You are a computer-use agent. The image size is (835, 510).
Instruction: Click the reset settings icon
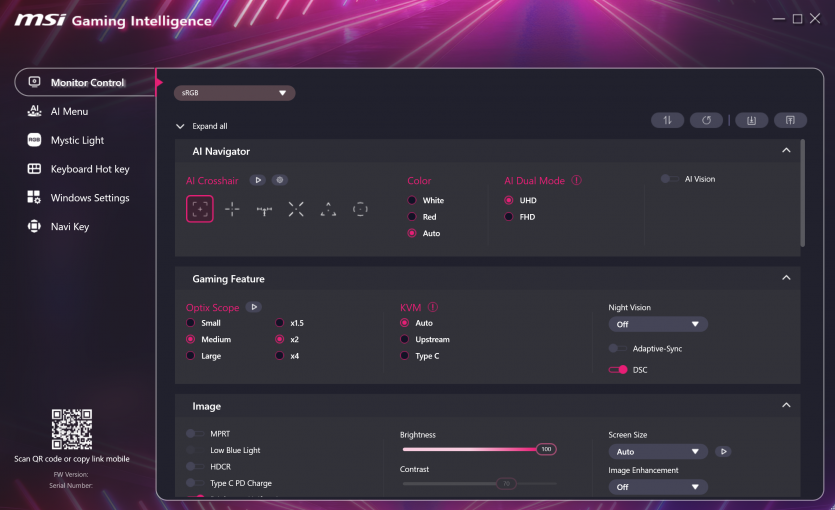(706, 120)
